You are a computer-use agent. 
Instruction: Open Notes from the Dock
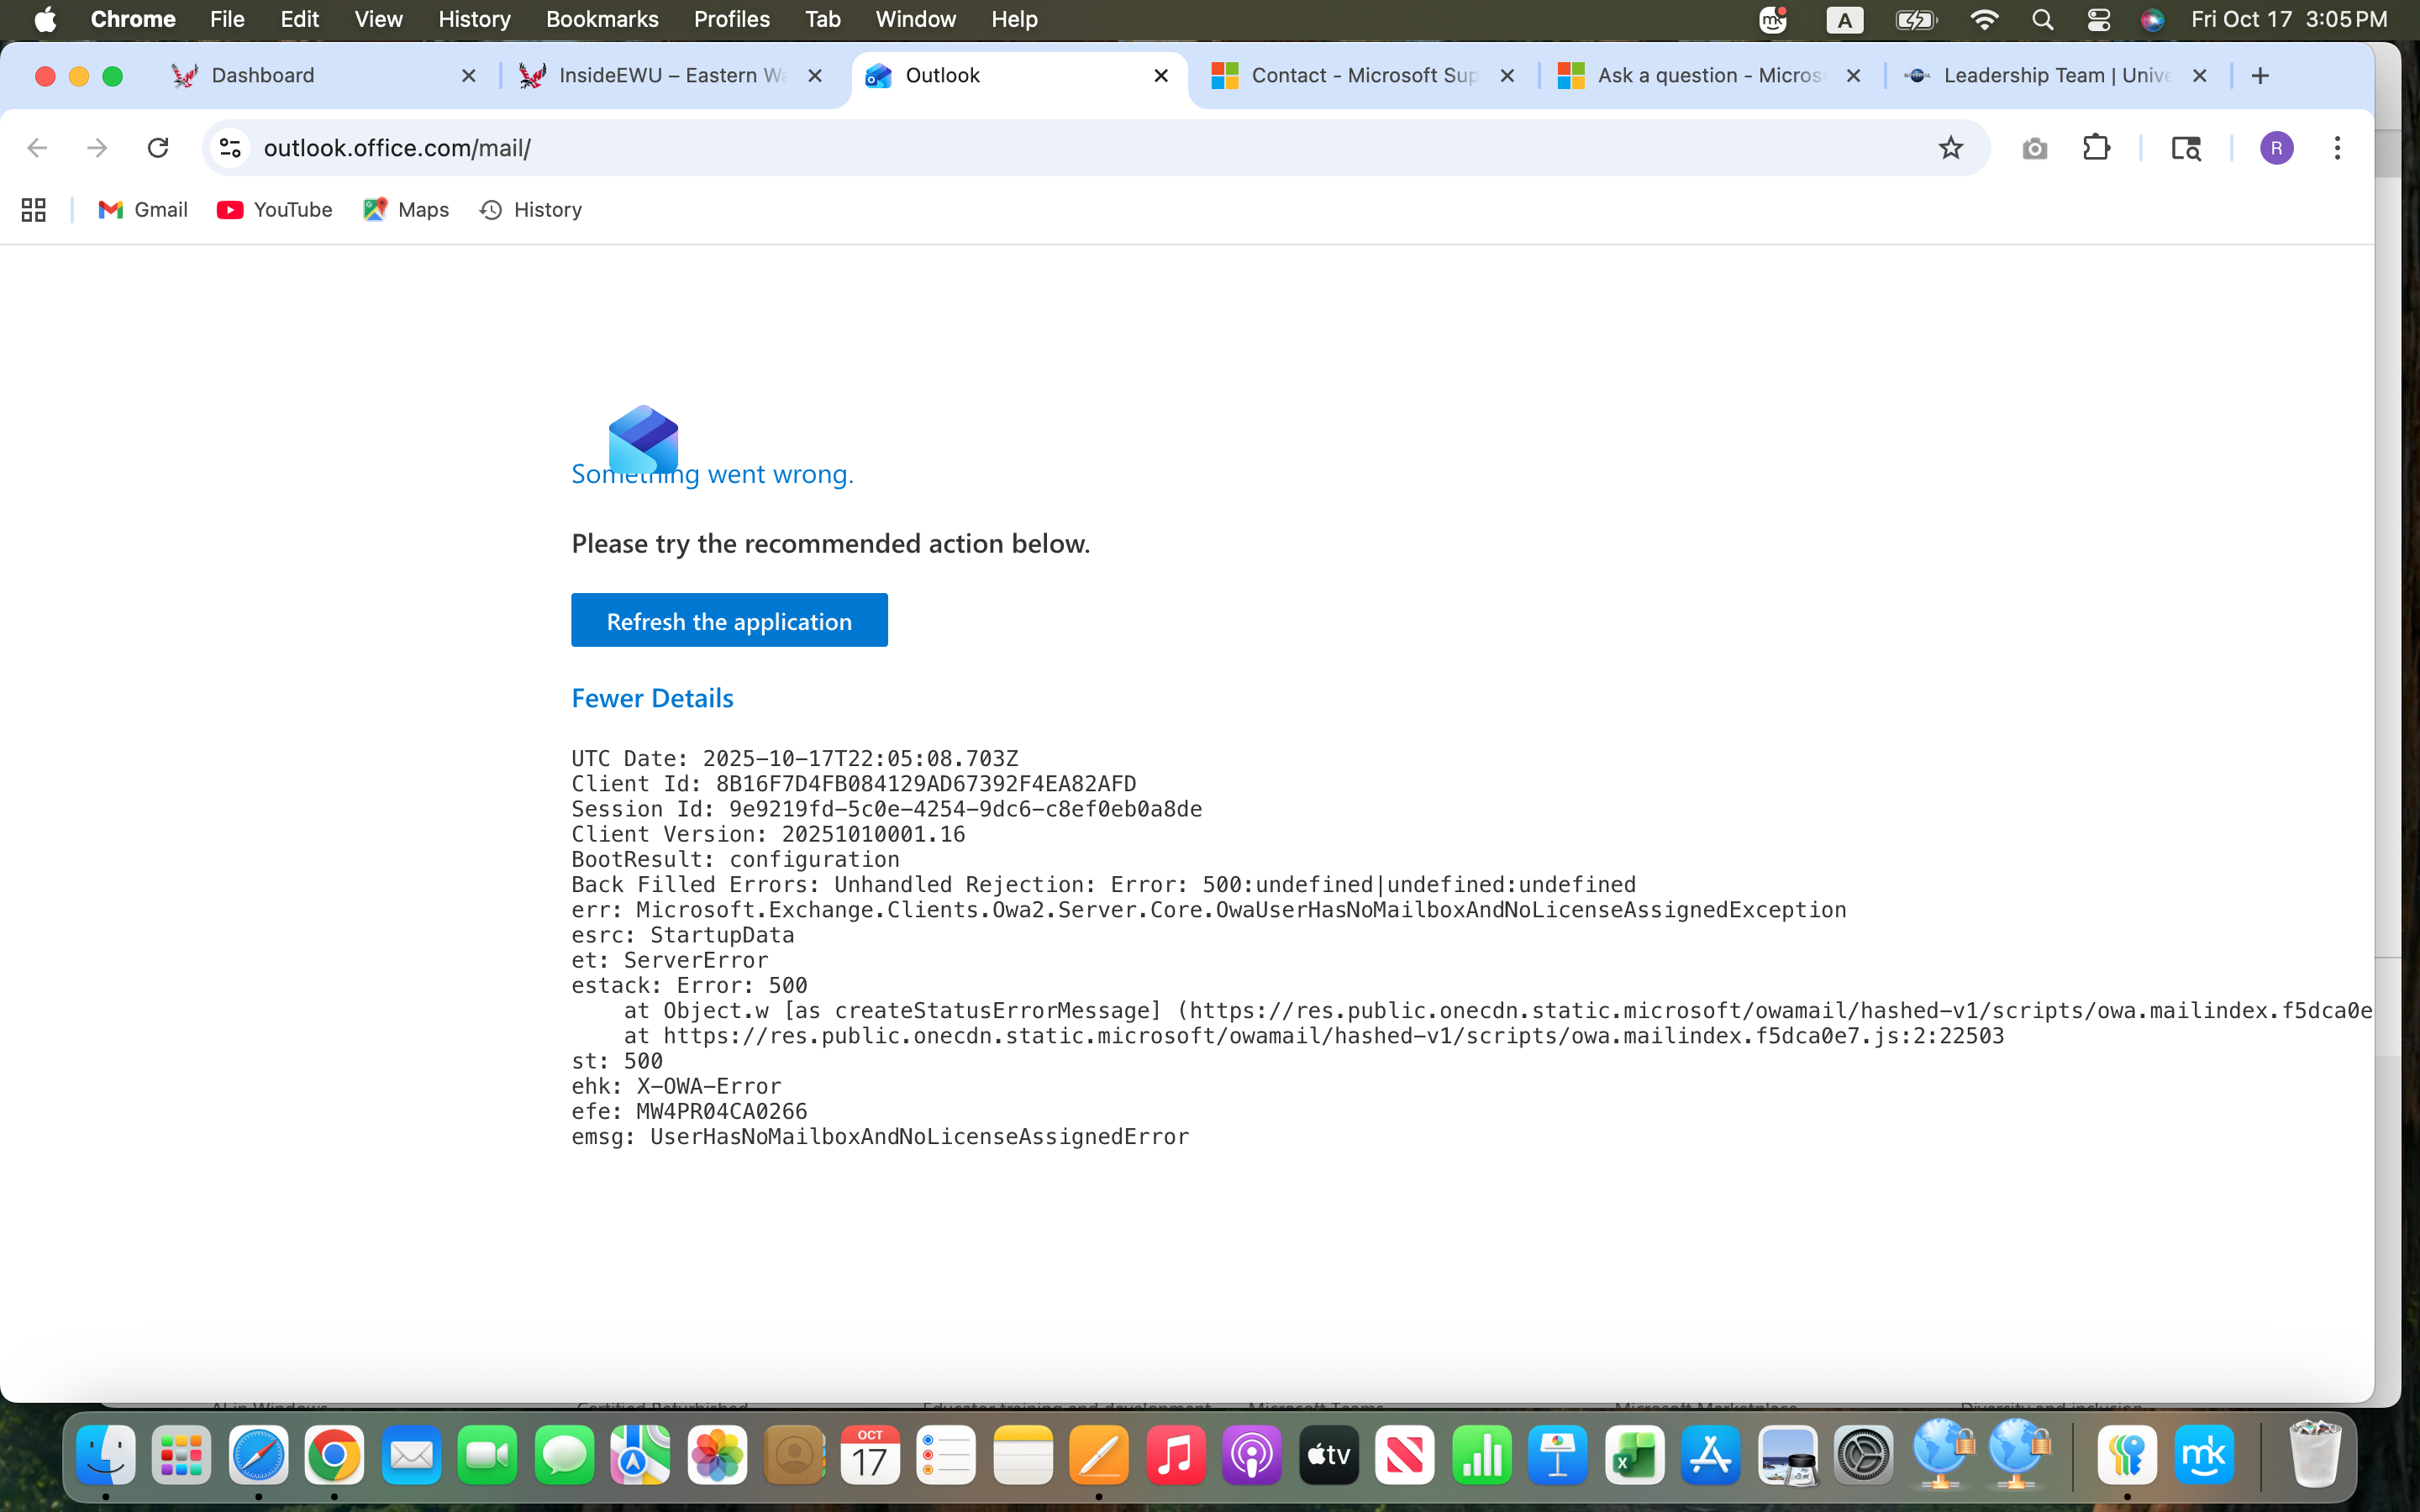[x=1023, y=1455]
